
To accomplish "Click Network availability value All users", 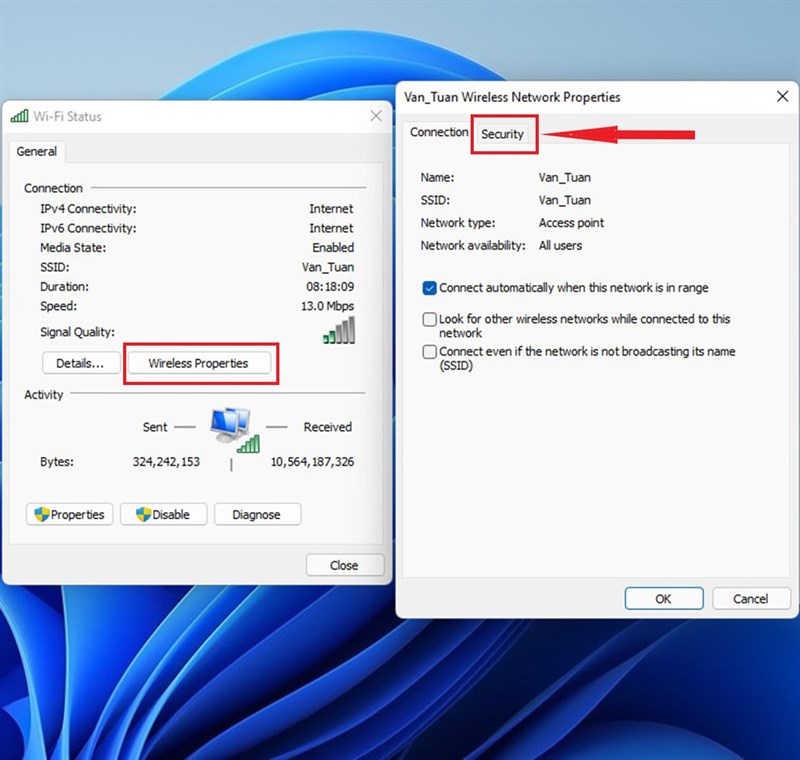I will coord(560,245).
